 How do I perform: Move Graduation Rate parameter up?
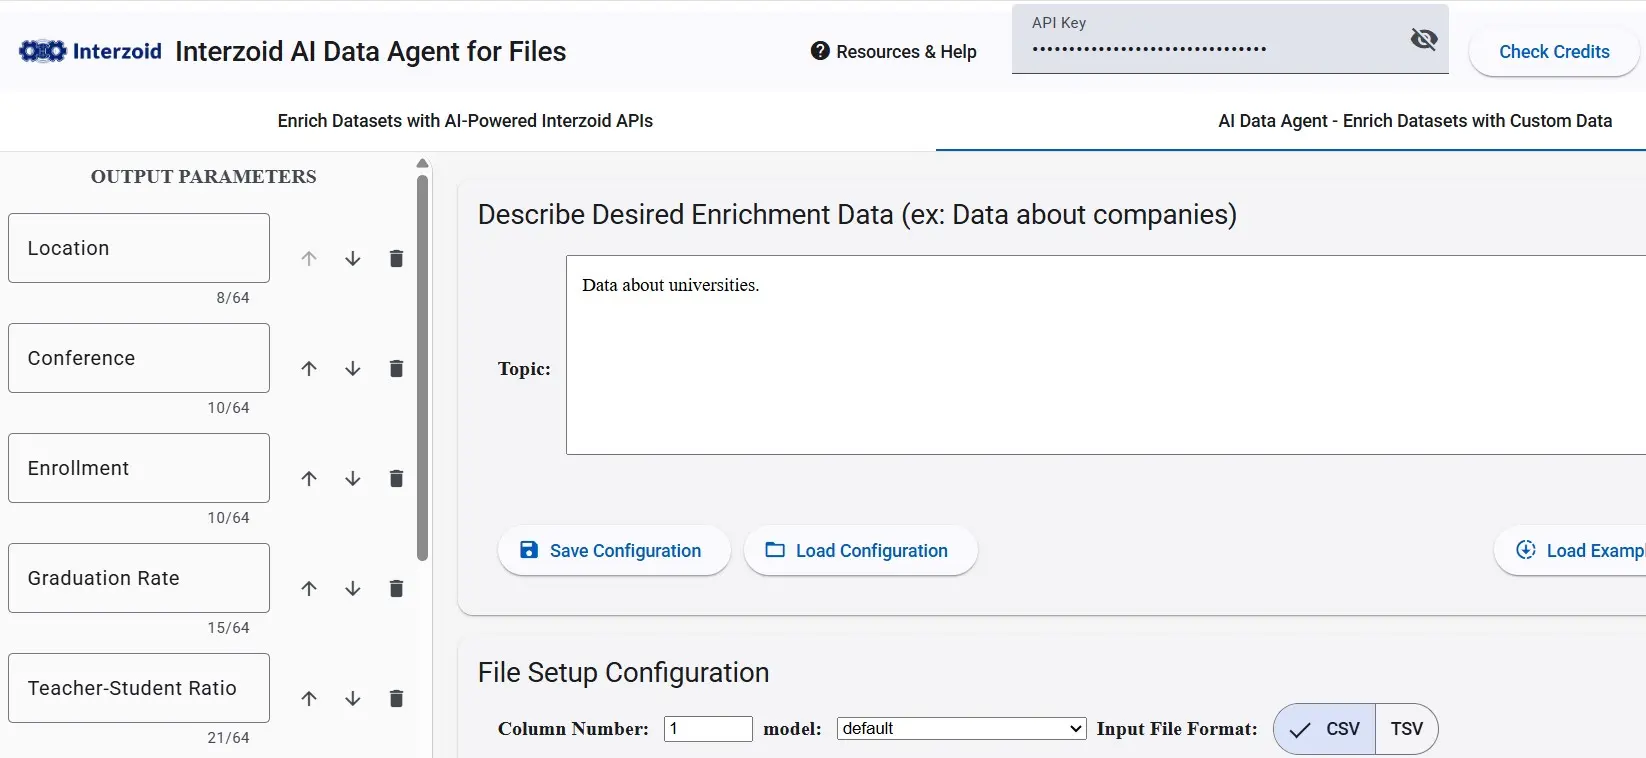309,589
